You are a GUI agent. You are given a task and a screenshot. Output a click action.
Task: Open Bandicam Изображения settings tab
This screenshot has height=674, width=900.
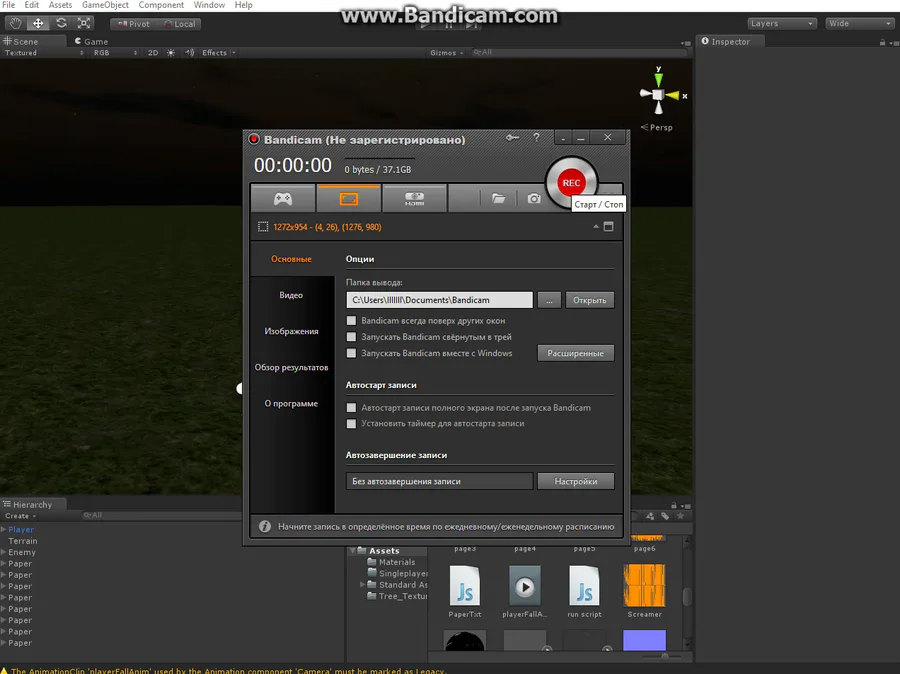click(x=291, y=331)
